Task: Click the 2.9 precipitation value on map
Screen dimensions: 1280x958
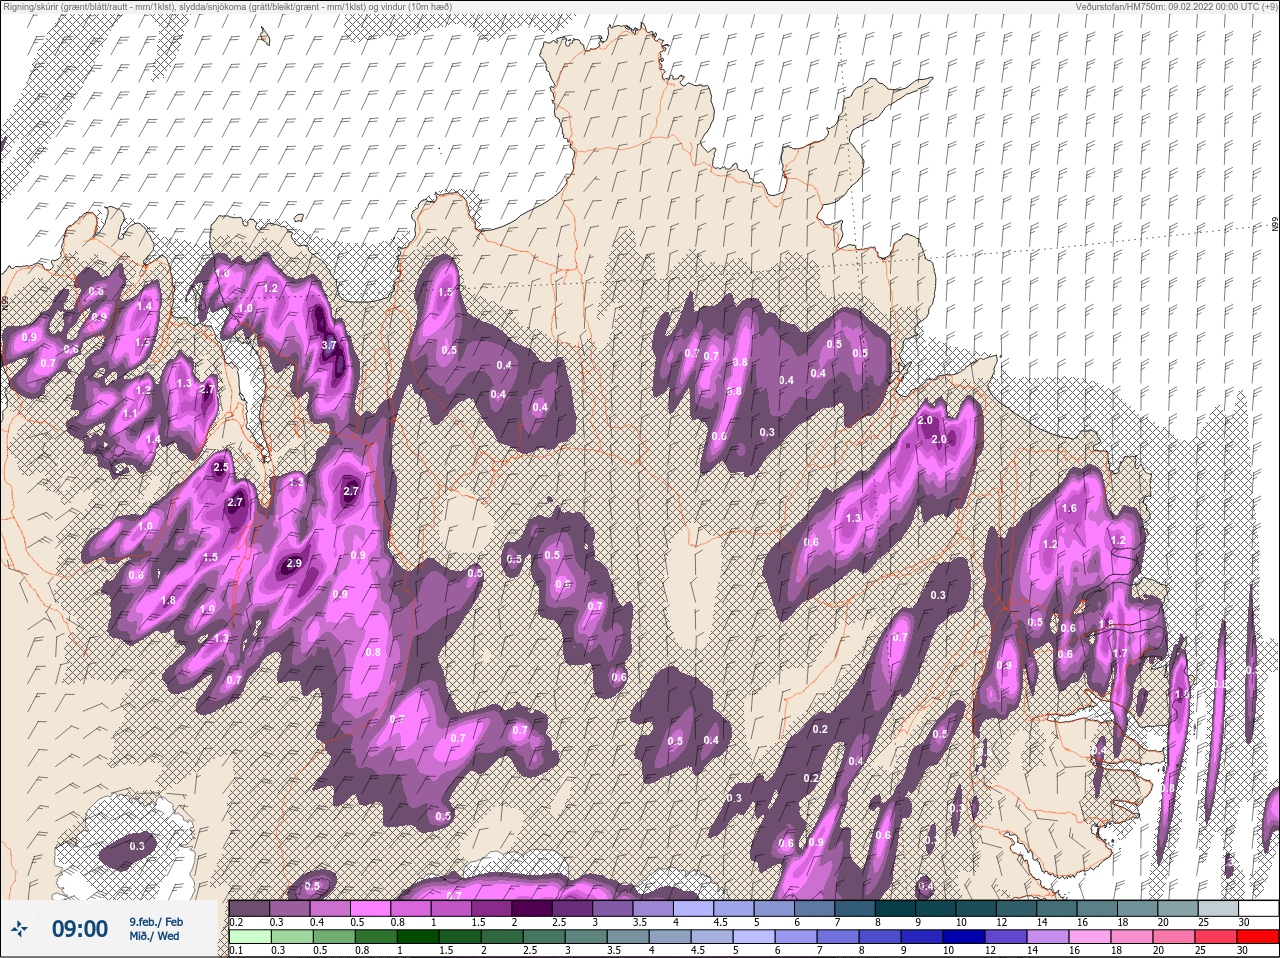Action: pyautogui.click(x=294, y=564)
